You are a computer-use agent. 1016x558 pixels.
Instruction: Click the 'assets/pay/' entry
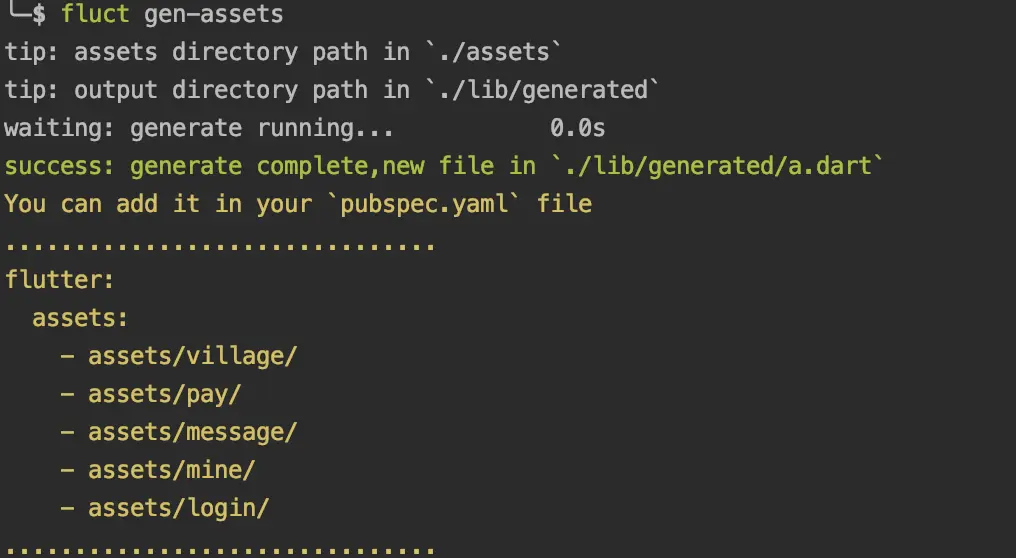[165, 395]
